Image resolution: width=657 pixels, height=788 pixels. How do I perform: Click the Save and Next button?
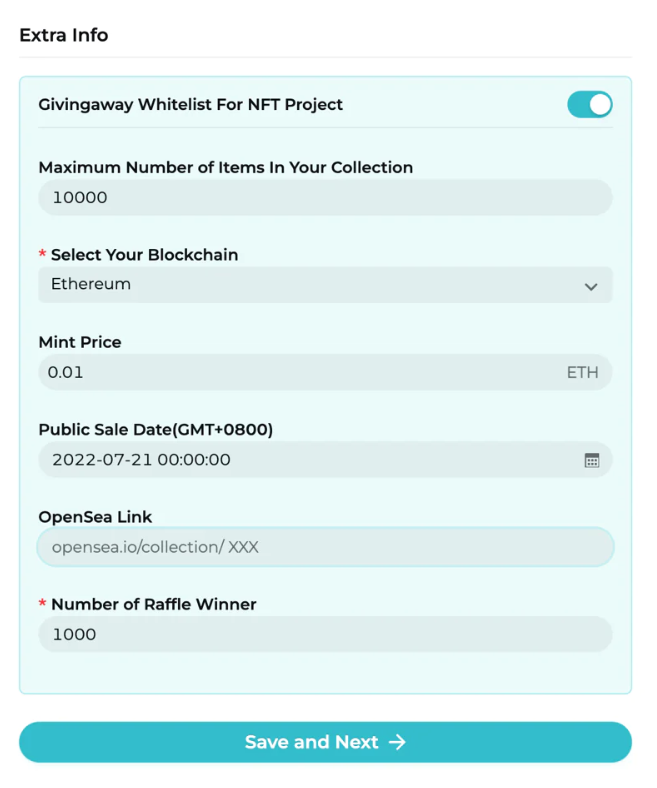325,742
